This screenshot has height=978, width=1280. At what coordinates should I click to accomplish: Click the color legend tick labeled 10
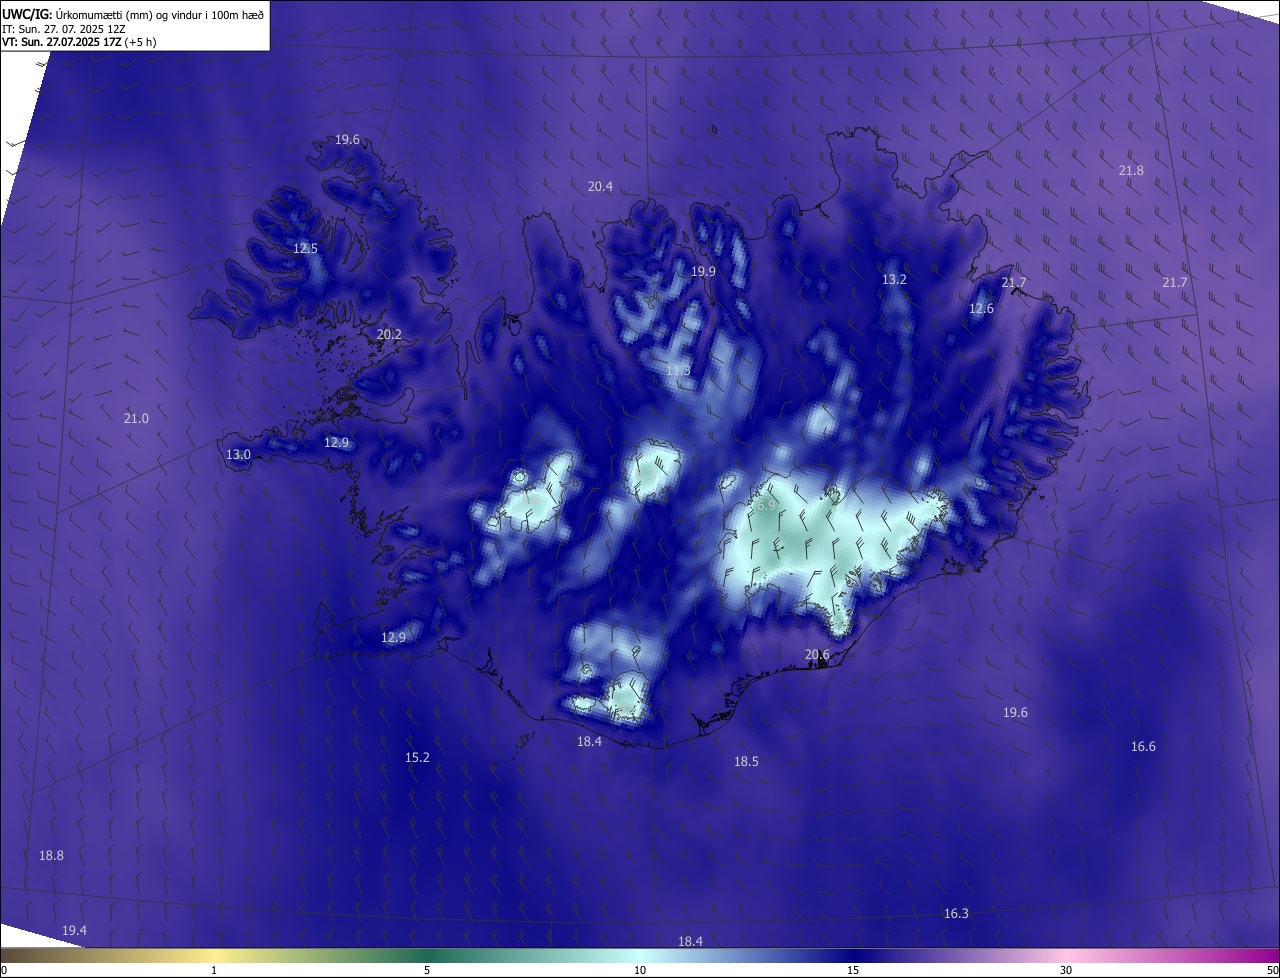click(640, 970)
